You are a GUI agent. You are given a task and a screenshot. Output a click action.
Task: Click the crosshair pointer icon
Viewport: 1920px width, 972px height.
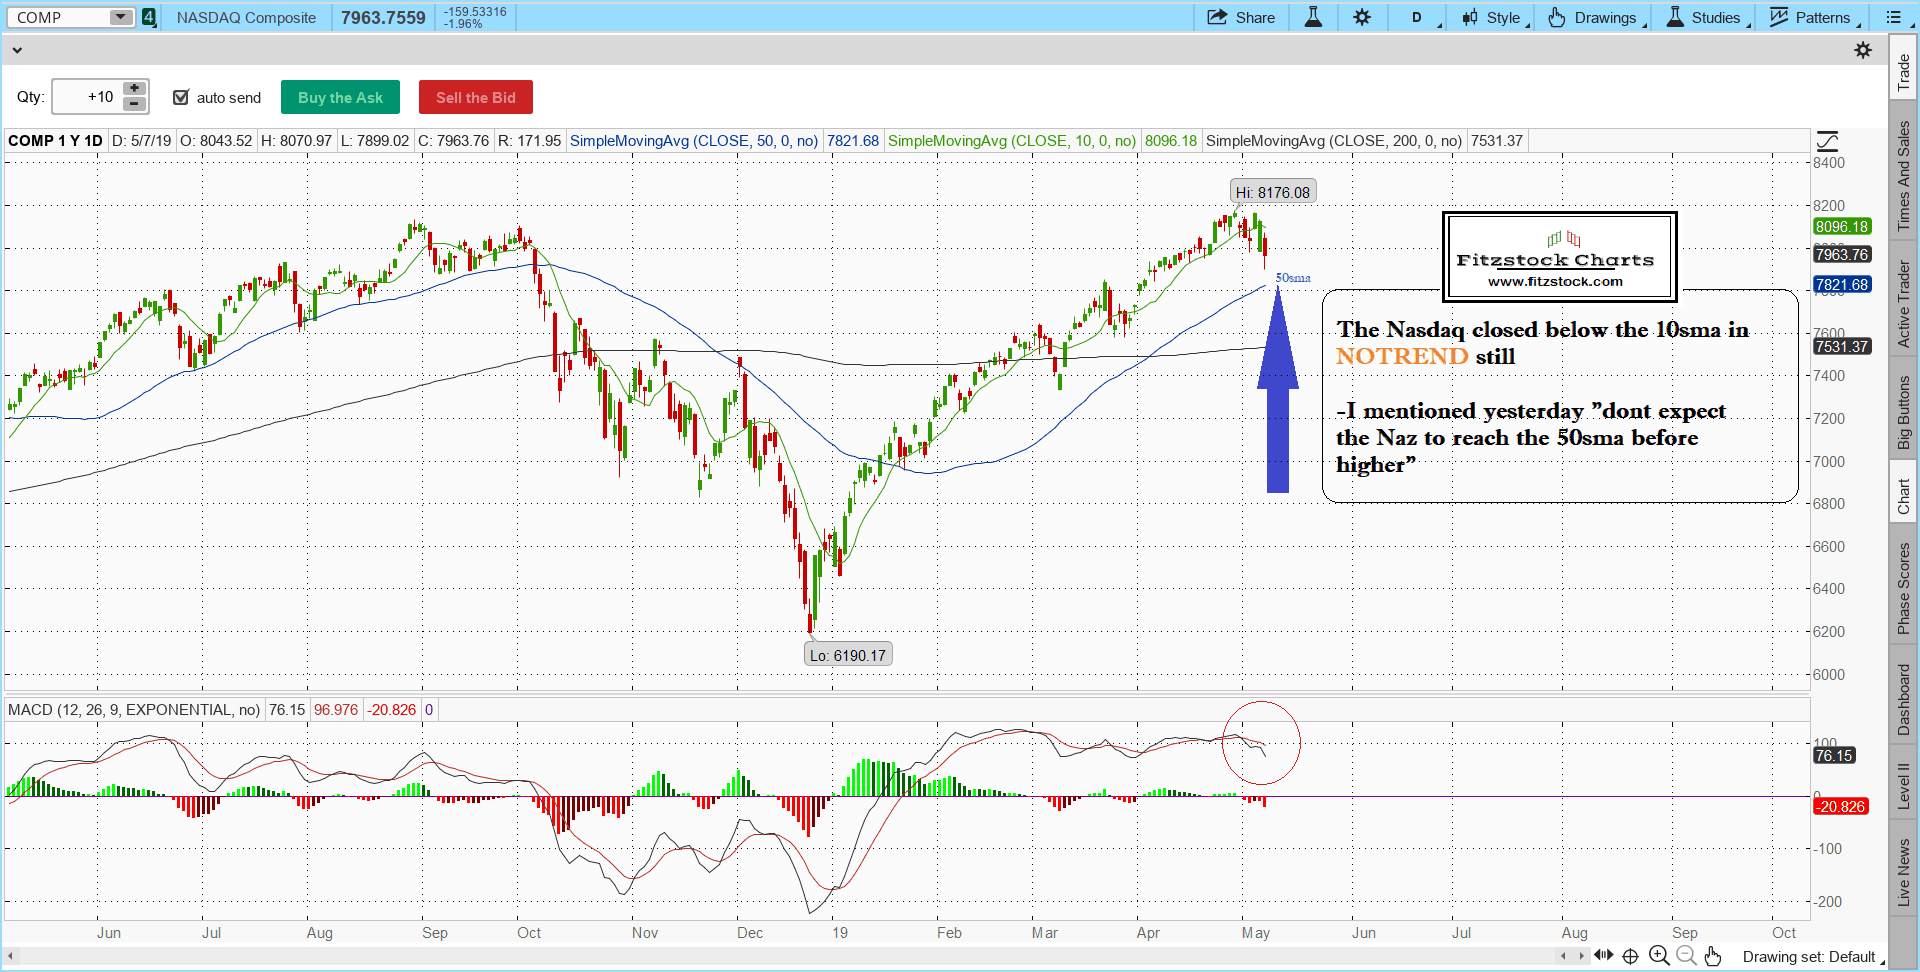(1630, 956)
